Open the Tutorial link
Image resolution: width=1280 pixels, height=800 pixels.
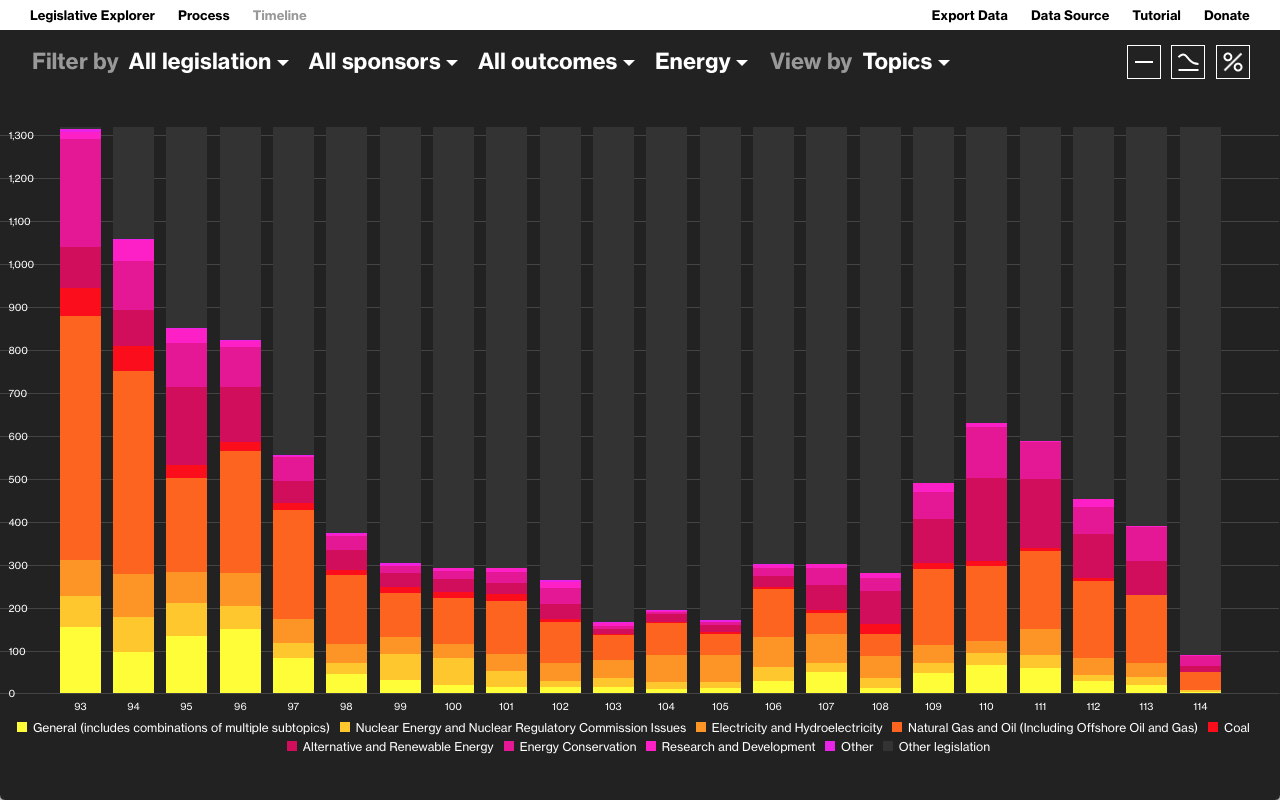point(1156,15)
